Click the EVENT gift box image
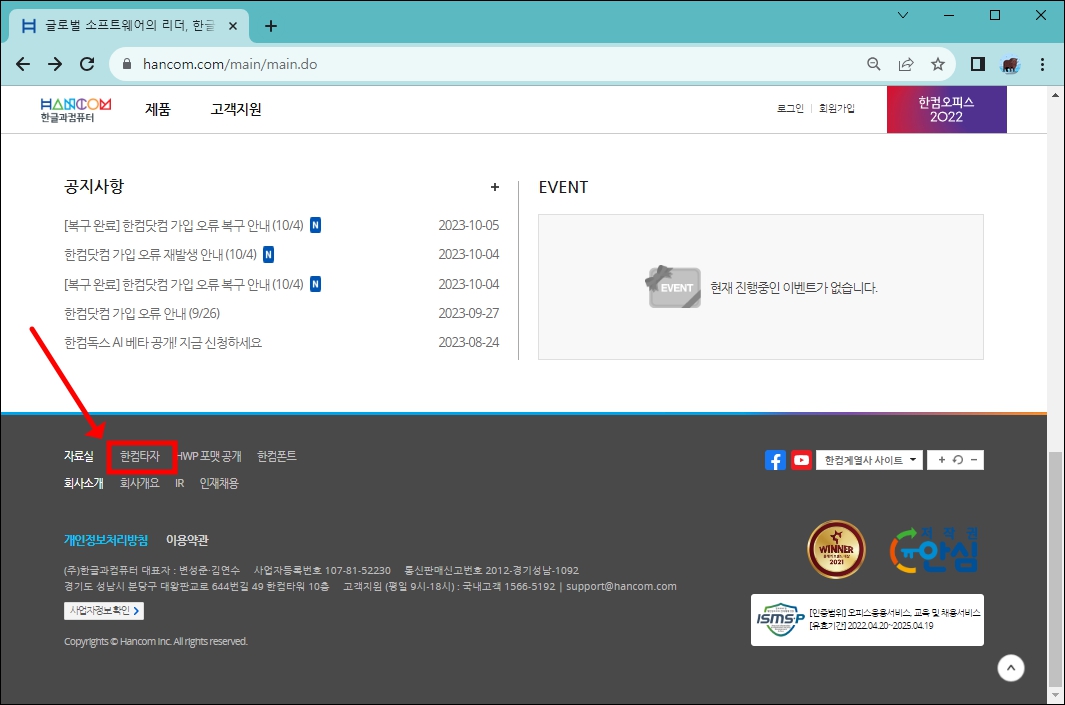The image size is (1065, 705). 673,287
